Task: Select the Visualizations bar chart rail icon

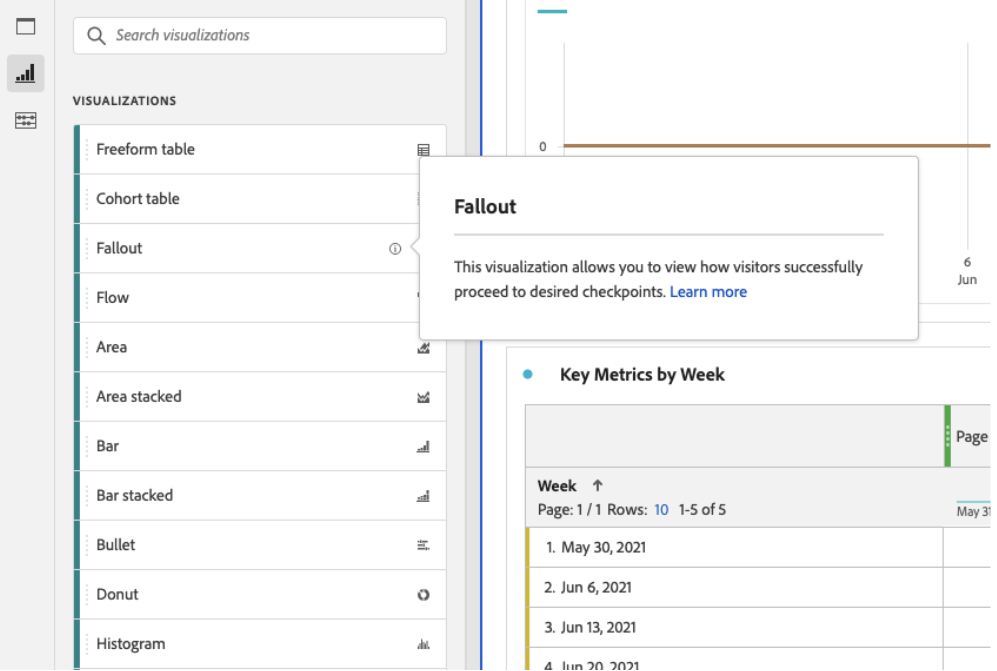Action: click(25, 73)
